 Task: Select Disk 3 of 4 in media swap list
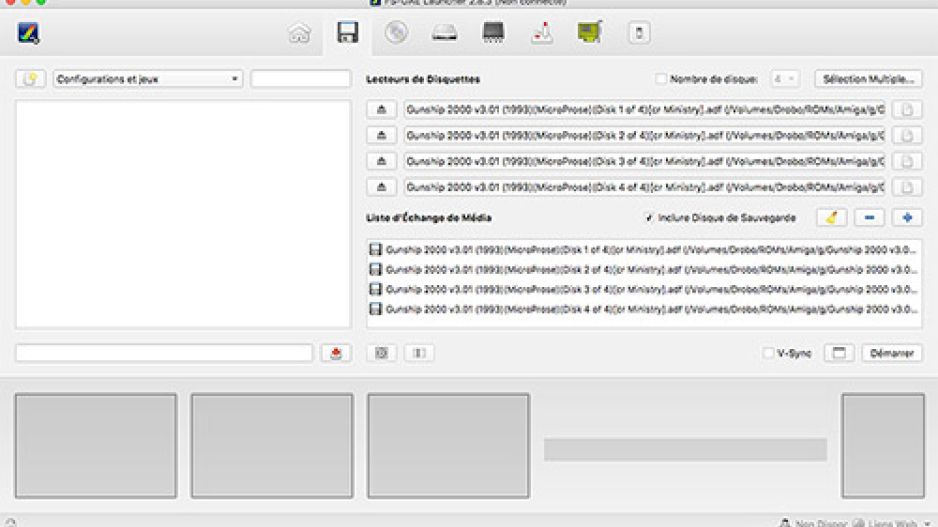(644, 289)
